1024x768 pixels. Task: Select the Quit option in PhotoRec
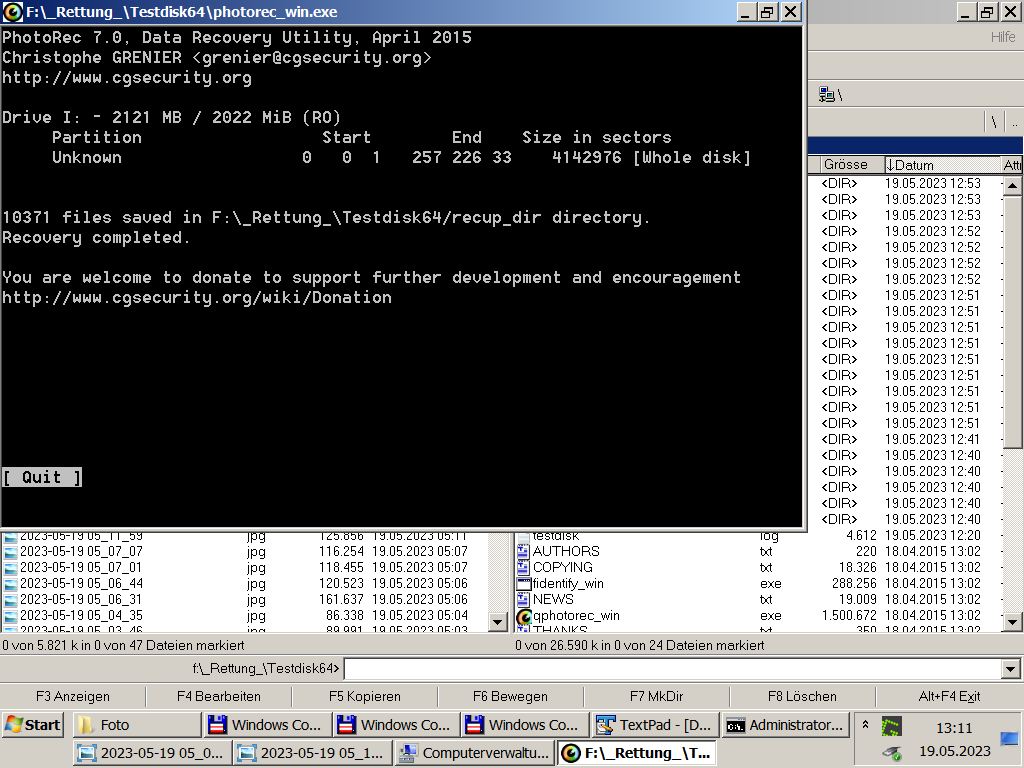point(42,477)
